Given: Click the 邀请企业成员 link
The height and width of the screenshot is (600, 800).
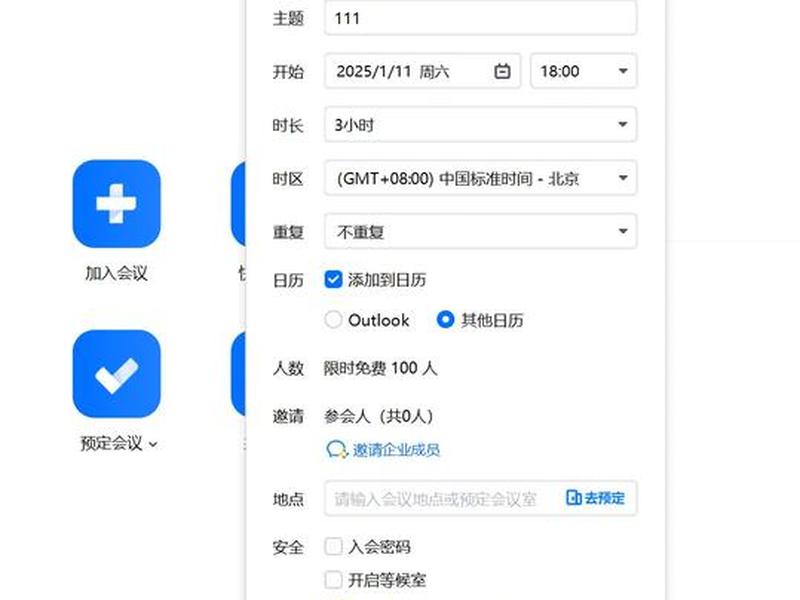Looking at the screenshot, I should 396,450.
